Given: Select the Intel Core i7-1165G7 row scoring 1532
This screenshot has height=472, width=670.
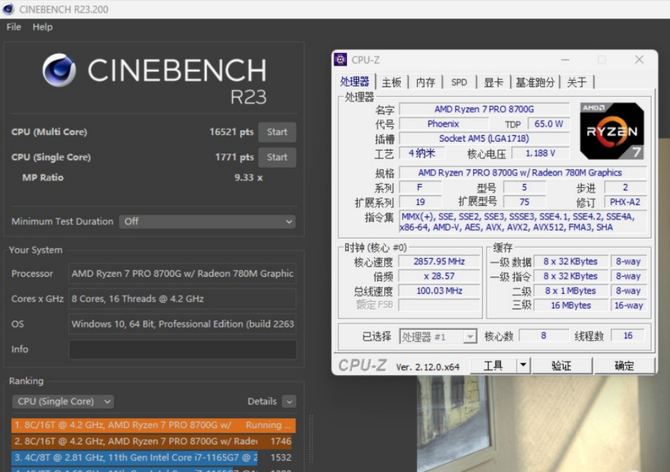Looking at the screenshot, I should [153, 457].
